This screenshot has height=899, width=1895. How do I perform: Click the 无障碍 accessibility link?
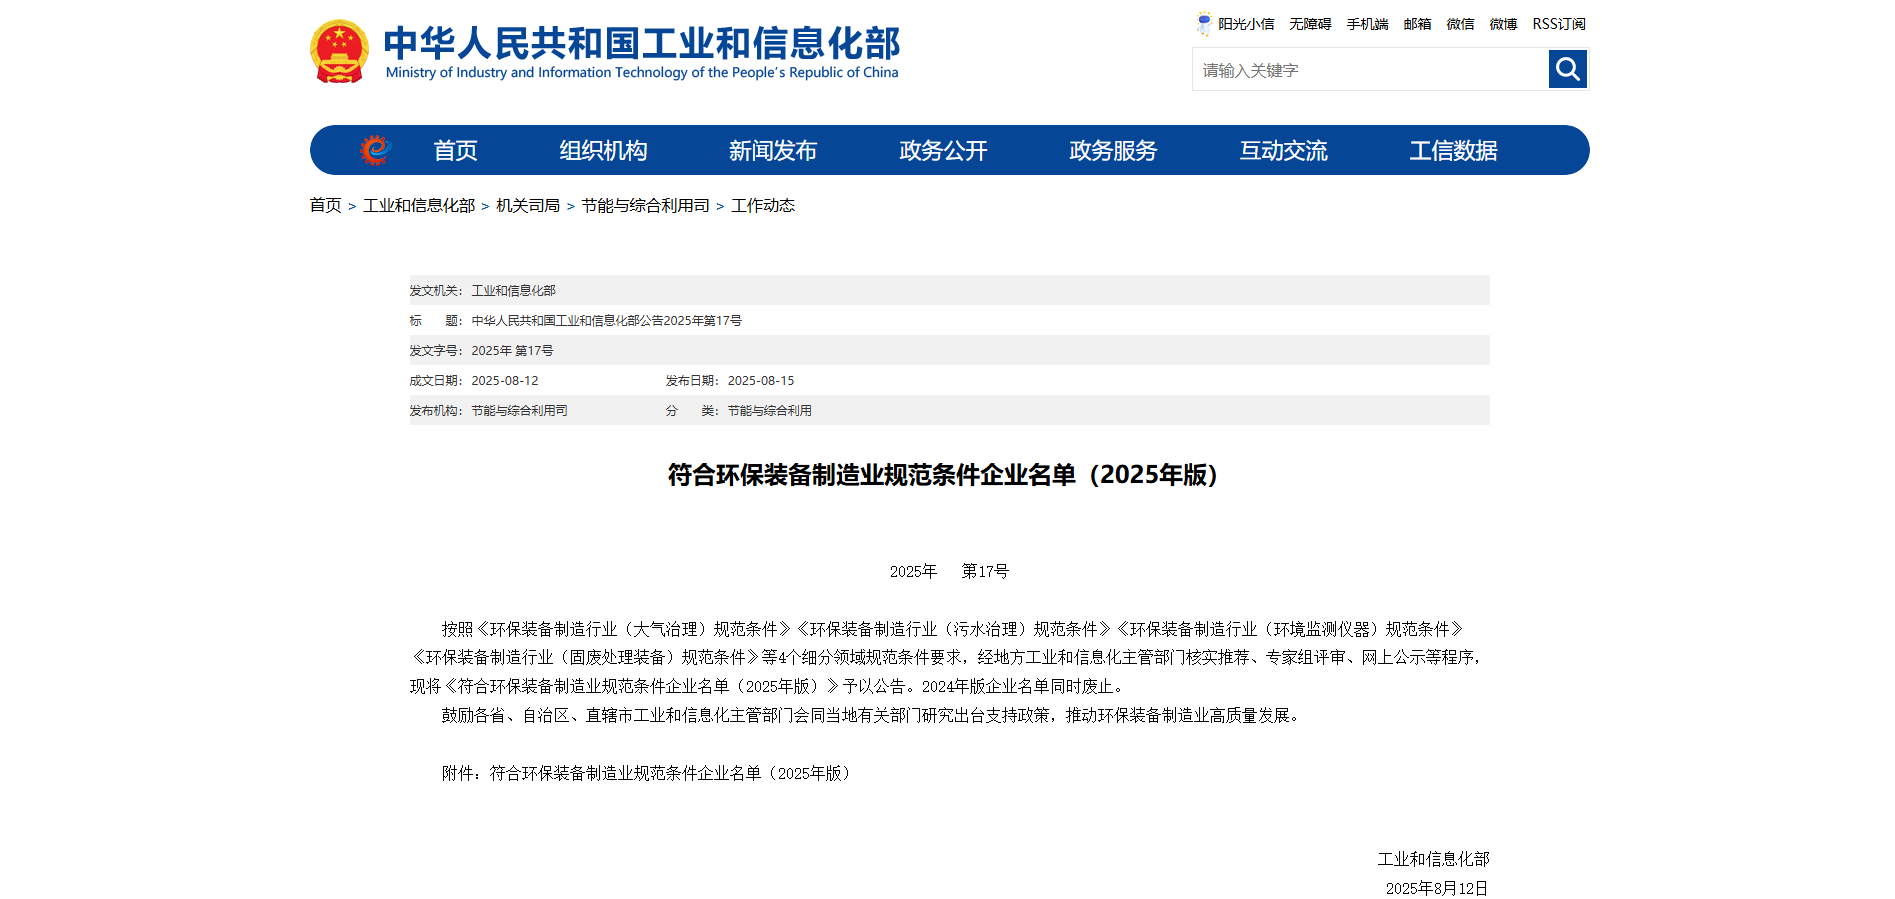tap(1310, 24)
